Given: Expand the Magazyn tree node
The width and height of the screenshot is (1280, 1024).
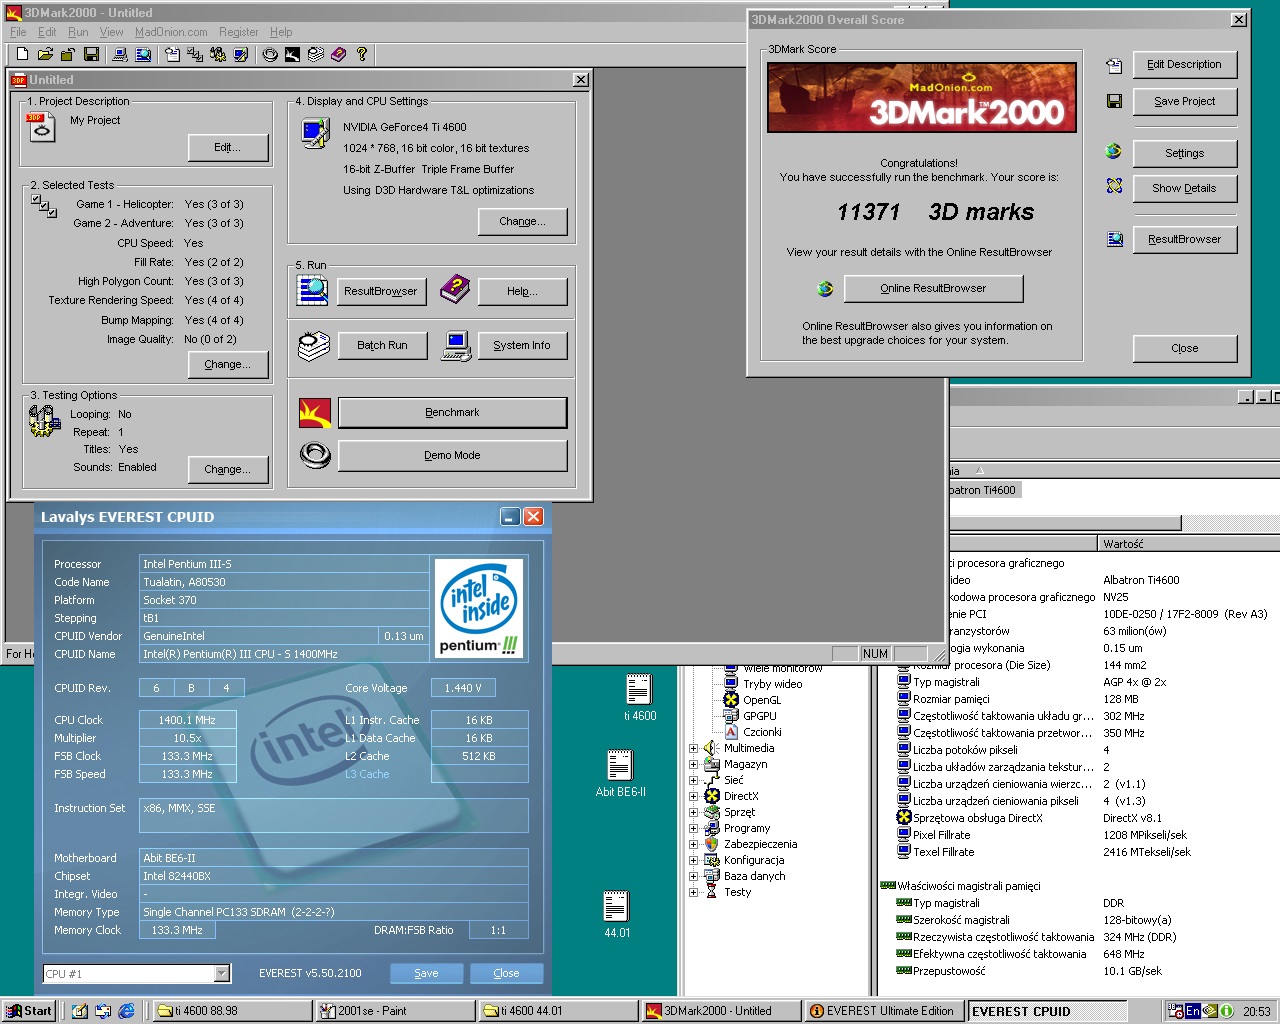Looking at the screenshot, I should (x=693, y=764).
